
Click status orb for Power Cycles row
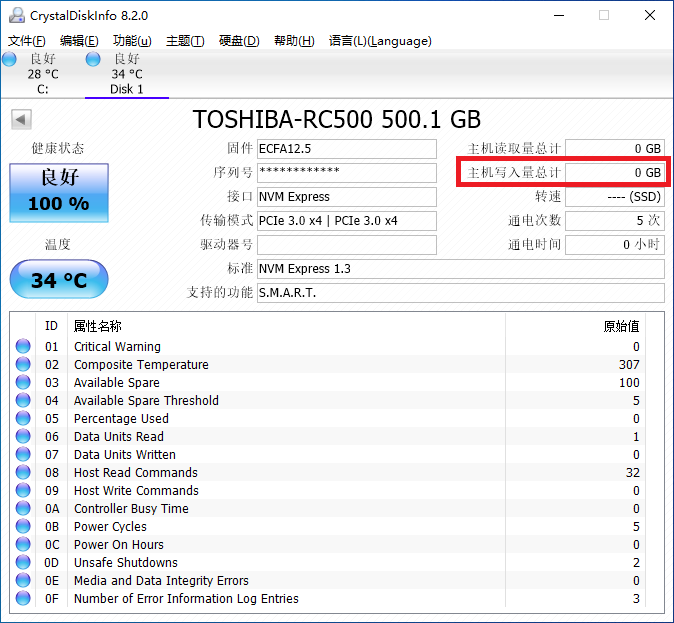coord(23,526)
